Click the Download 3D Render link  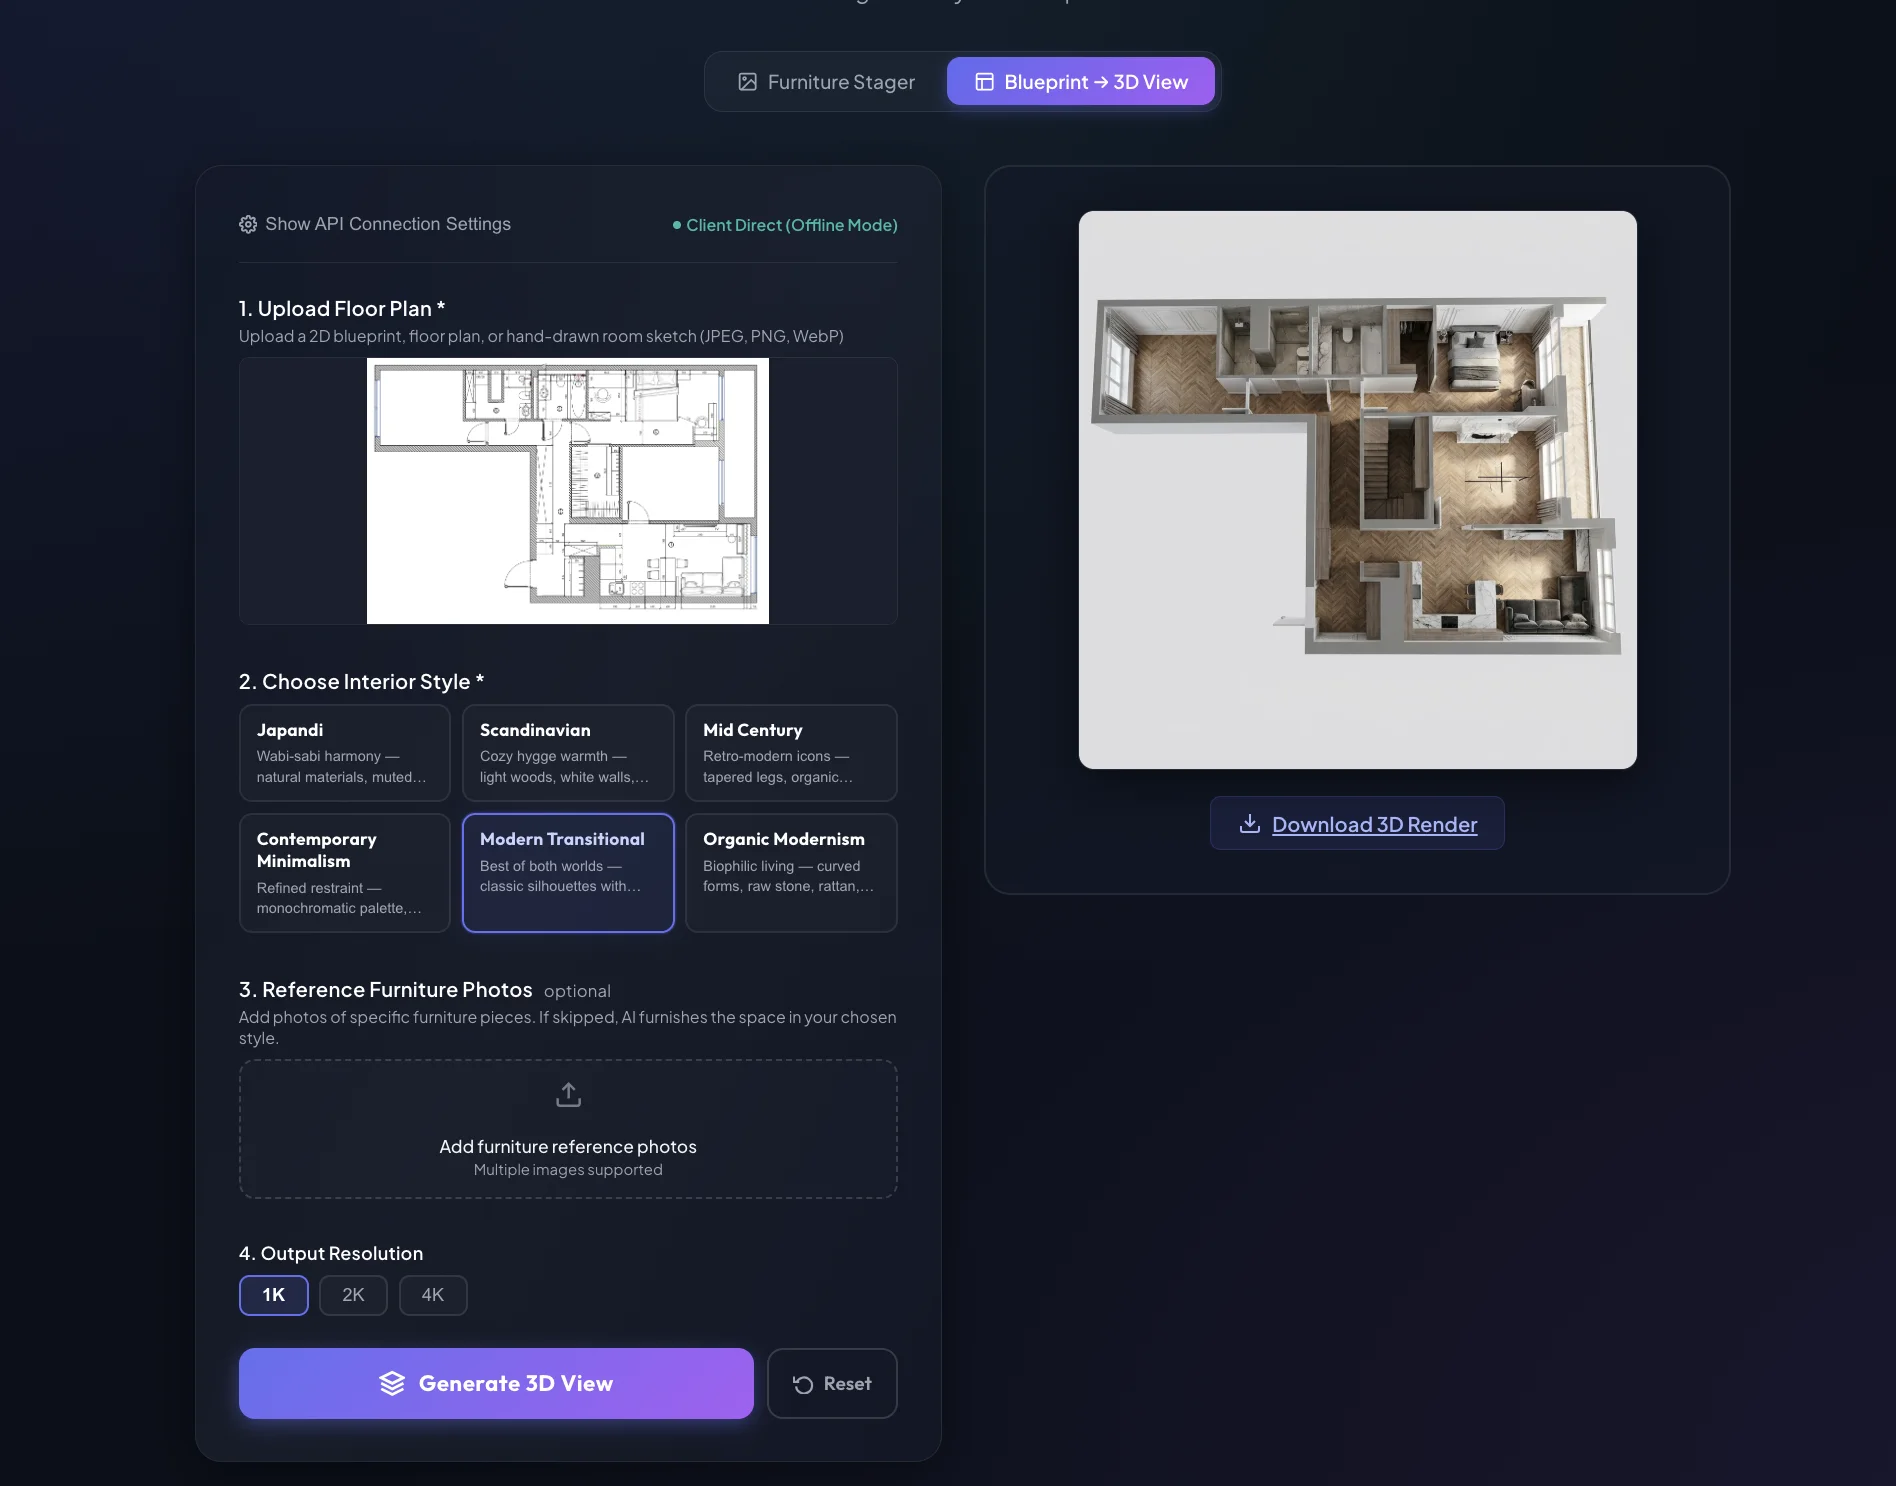pos(1357,824)
